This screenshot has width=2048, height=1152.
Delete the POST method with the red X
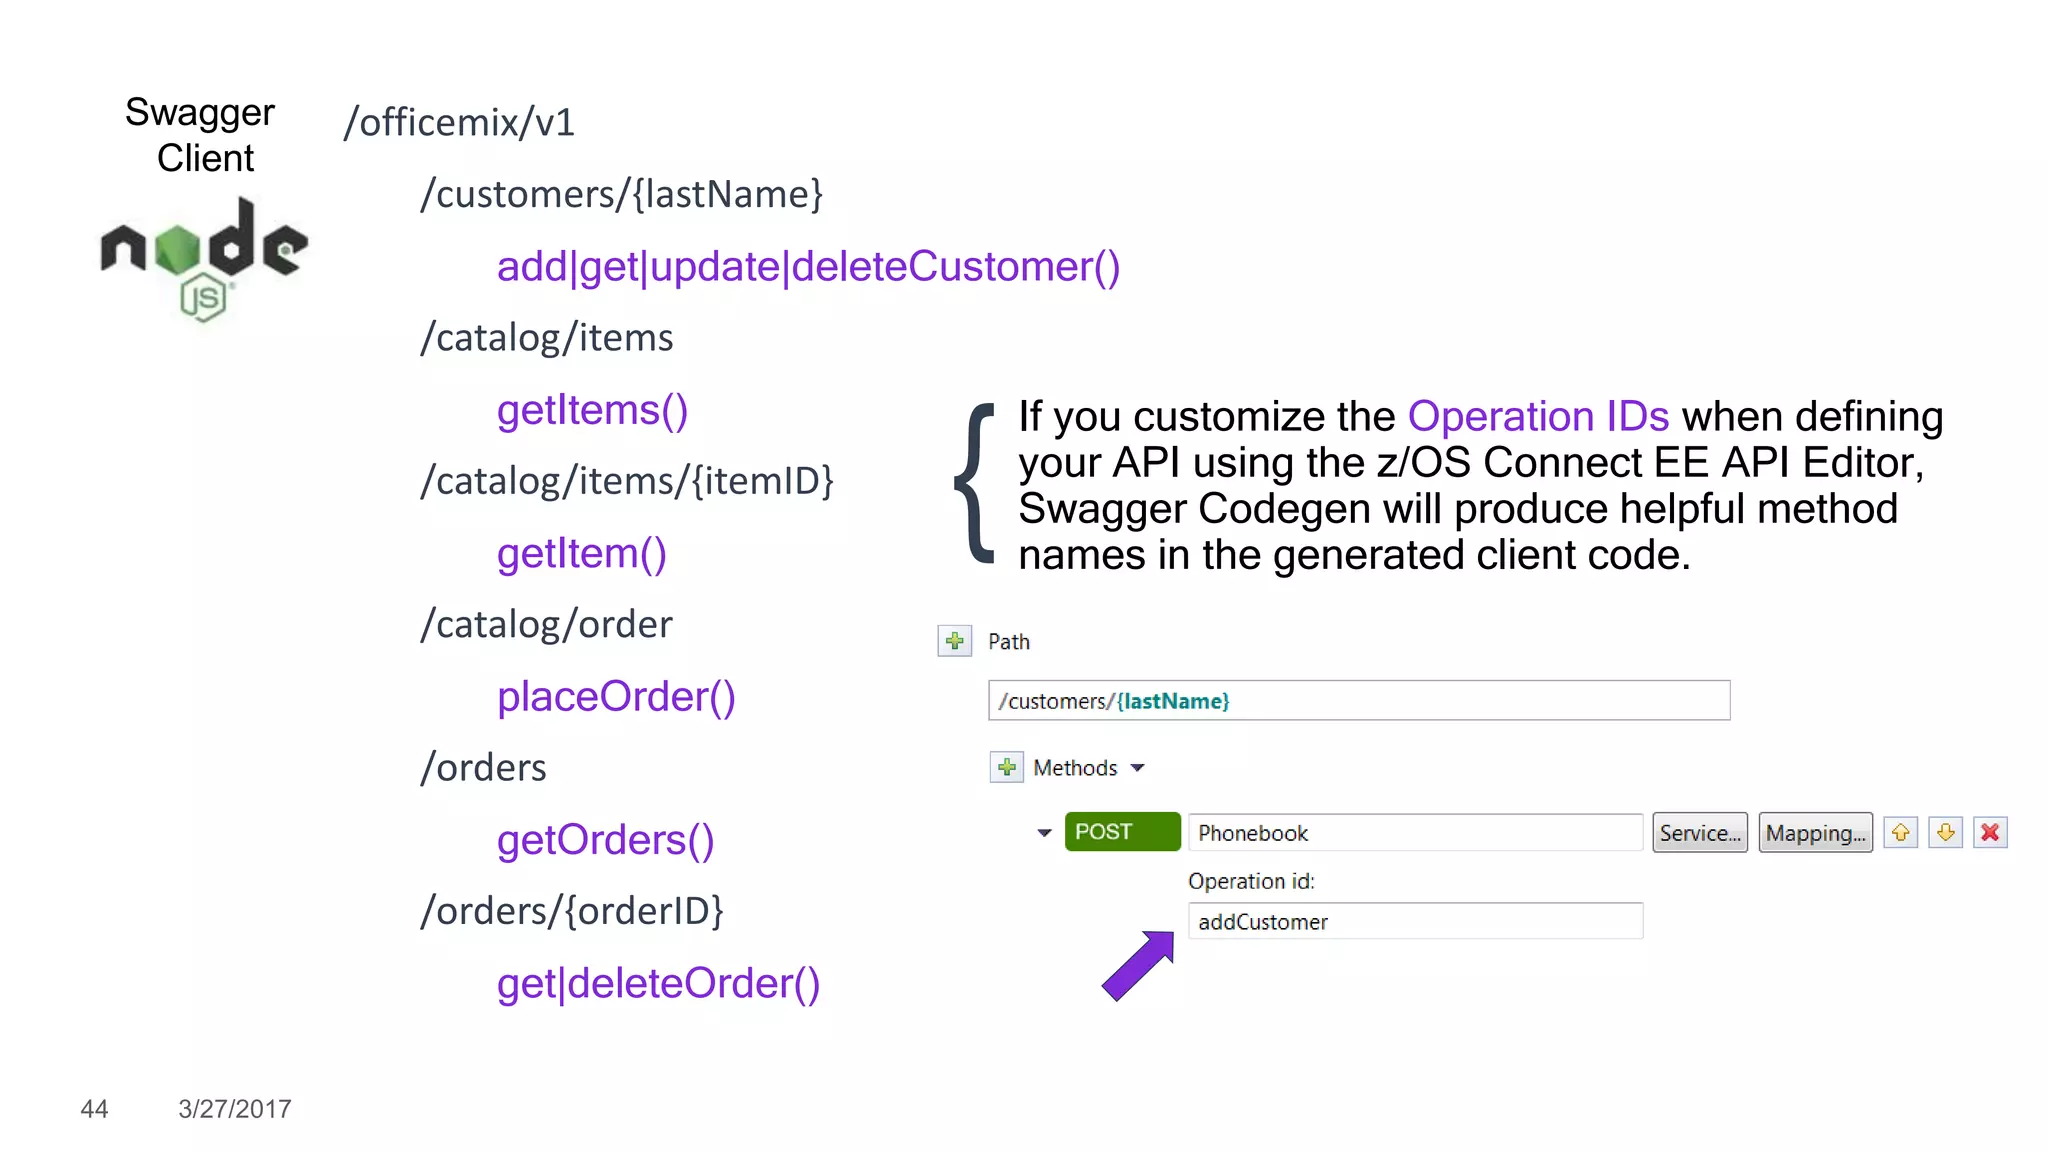coord(1990,832)
